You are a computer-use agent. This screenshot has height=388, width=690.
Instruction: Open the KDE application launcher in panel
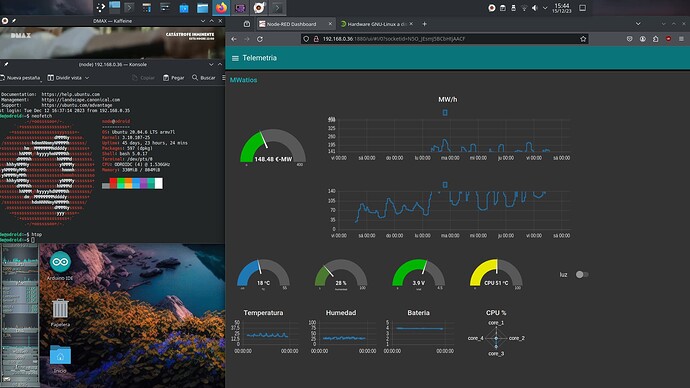coord(101,7)
